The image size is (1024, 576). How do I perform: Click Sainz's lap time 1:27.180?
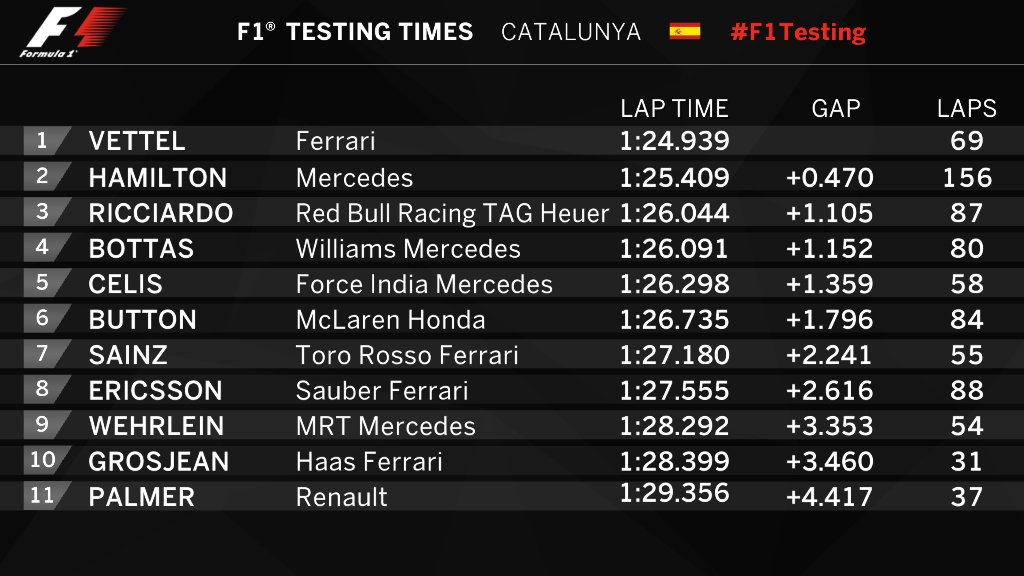pyautogui.click(x=674, y=355)
